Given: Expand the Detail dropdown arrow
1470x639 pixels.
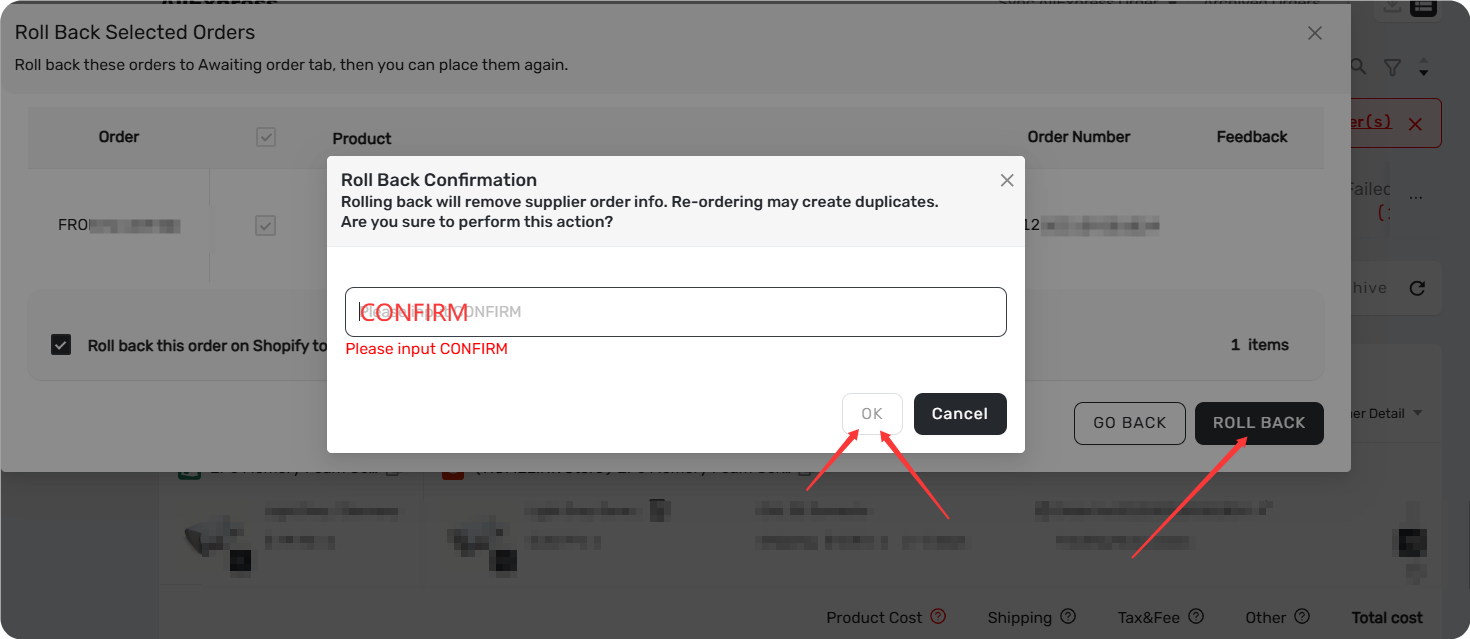Looking at the screenshot, I should coord(1418,413).
